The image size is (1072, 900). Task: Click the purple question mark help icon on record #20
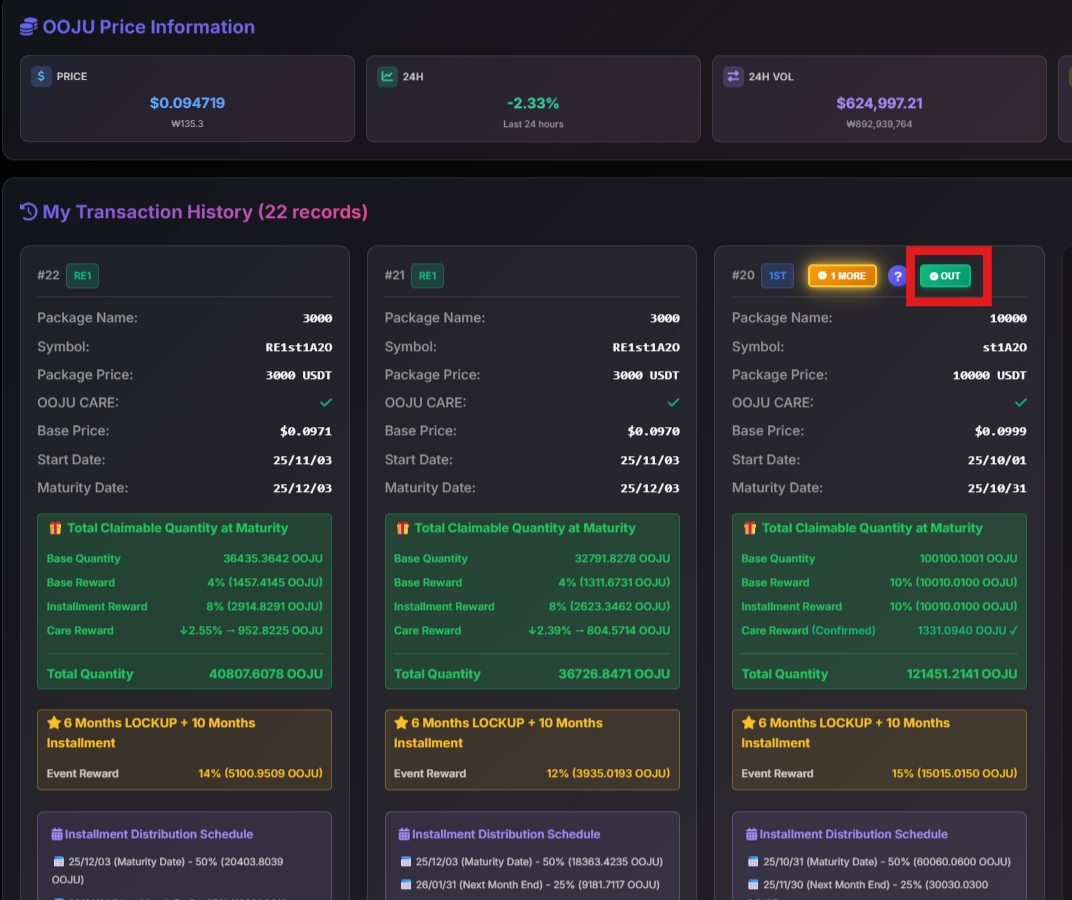pos(897,276)
